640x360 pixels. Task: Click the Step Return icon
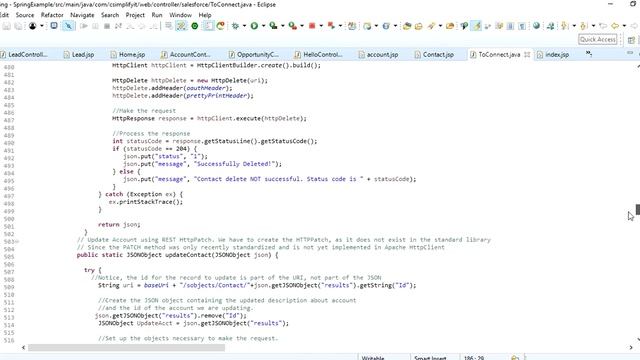pyautogui.click(x=153, y=26)
